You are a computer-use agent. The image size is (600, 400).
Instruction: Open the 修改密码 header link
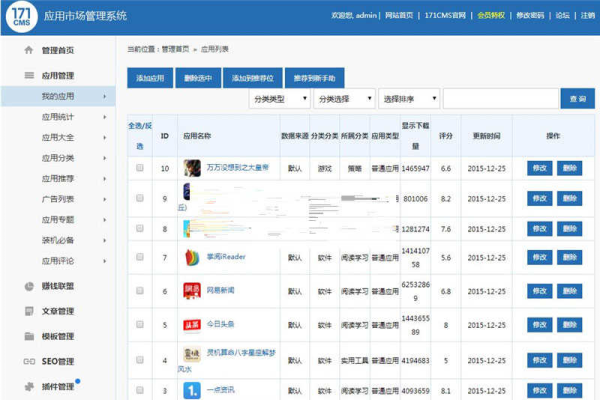530,15
